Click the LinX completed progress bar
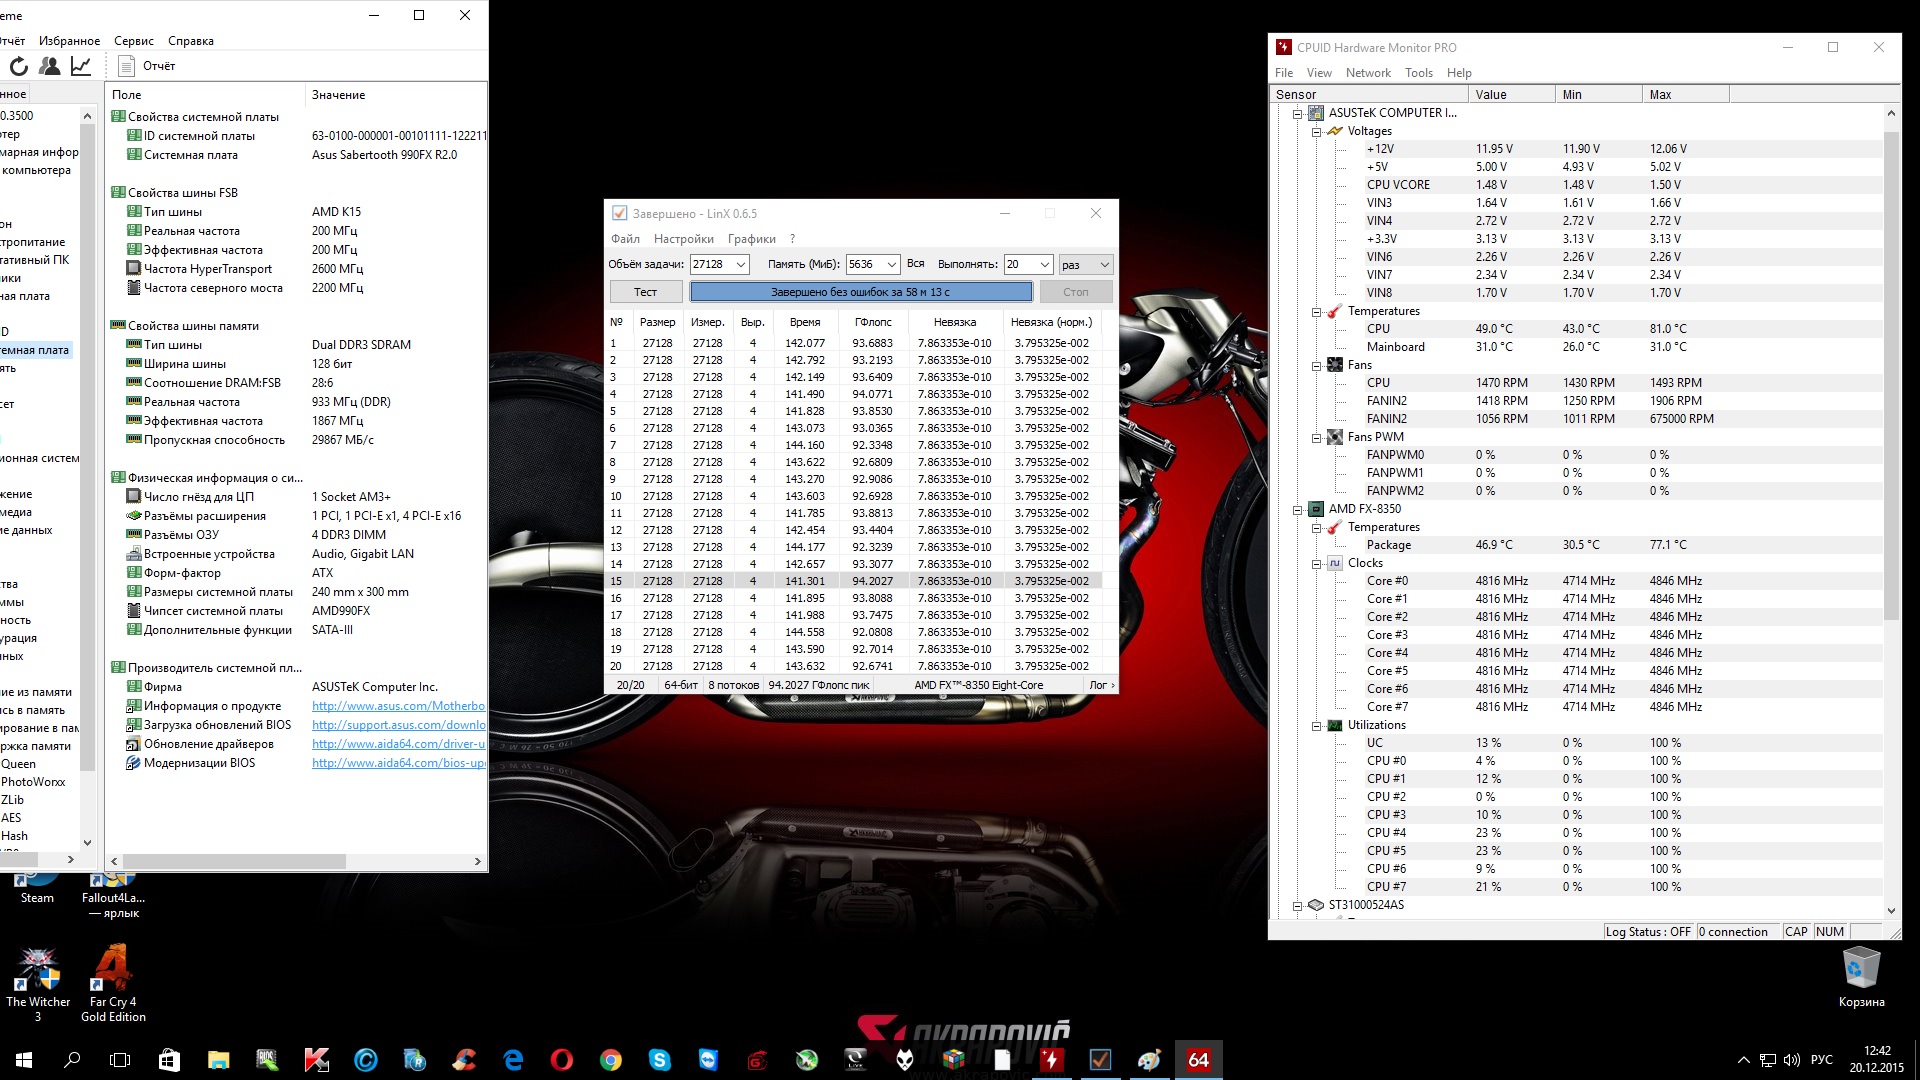Screen dimensions: 1920x1080 pos(860,292)
